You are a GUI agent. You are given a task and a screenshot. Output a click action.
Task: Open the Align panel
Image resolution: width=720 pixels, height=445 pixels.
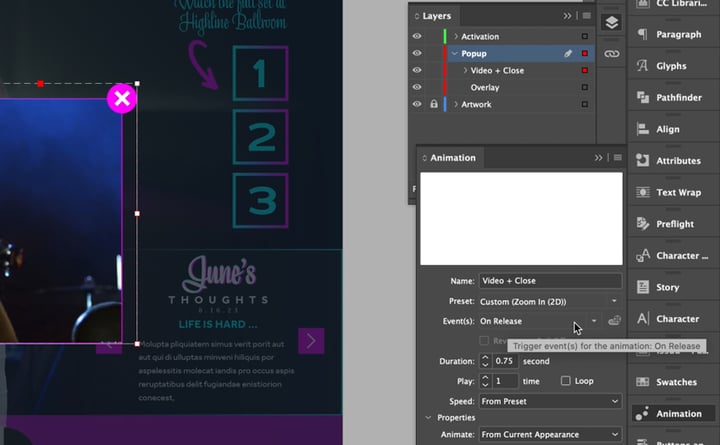(673, 130)
